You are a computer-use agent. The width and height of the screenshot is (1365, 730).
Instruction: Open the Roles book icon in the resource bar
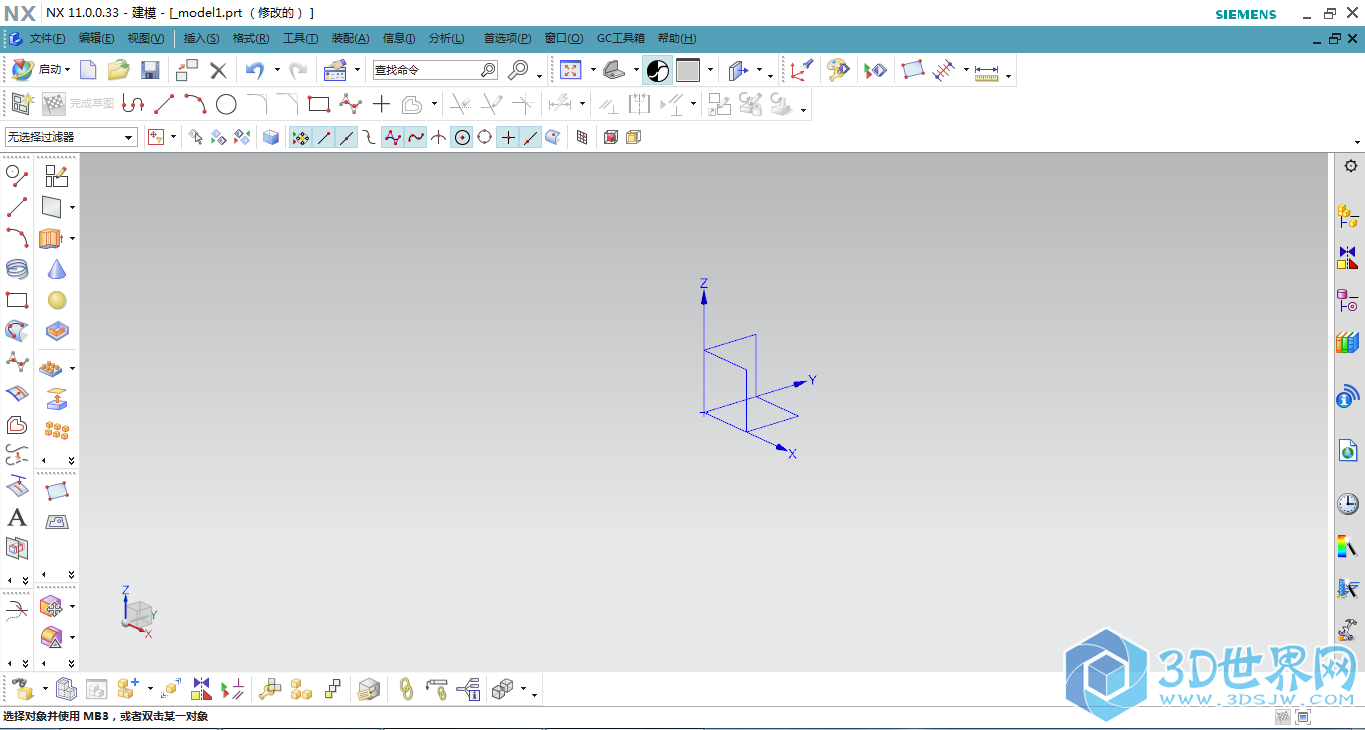coord(1347,343)
